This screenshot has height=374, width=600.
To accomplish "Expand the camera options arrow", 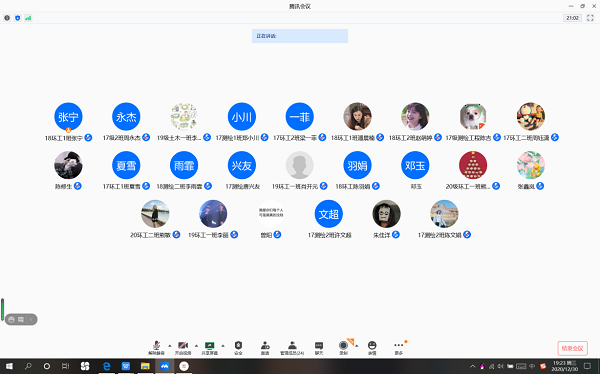I will tap(196, 346).
